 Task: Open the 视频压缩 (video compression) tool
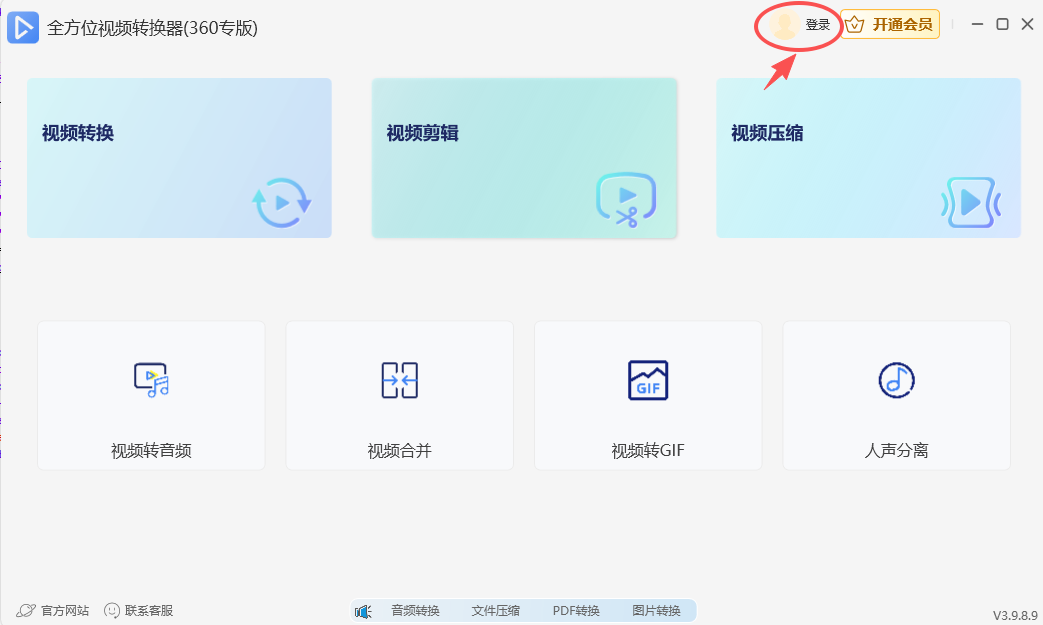(867, 157)
